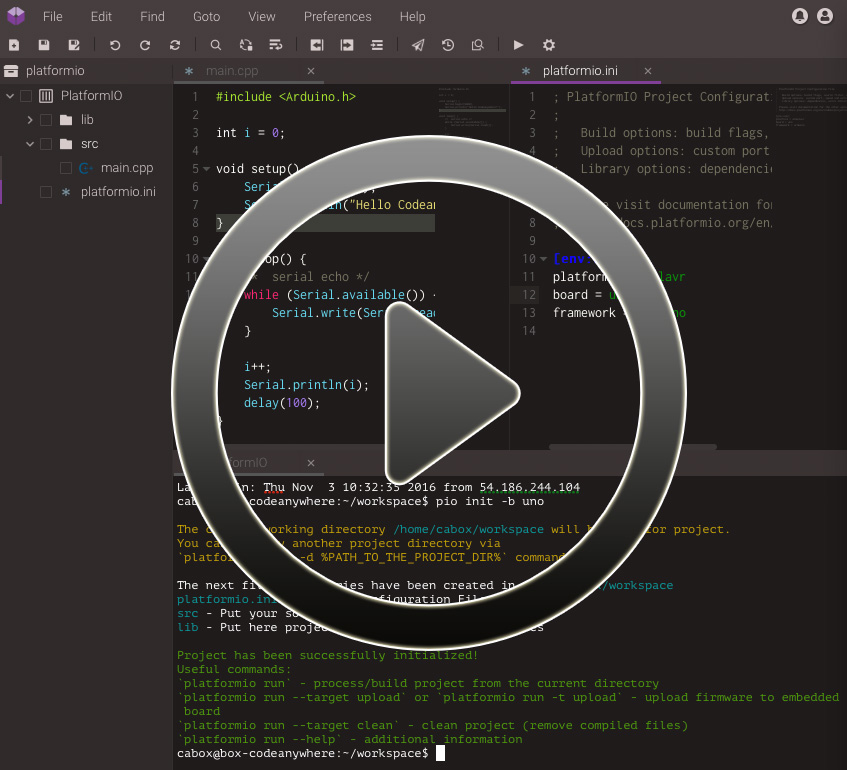Screen dimensions: 847x770
Task: Open the Find menu
Action: tap(152, 17)
